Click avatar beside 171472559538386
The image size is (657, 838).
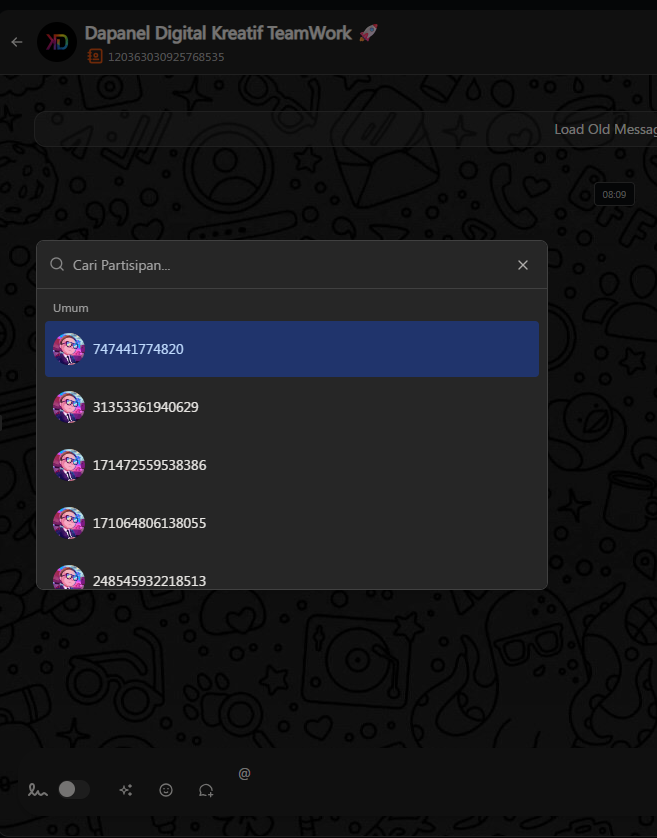pos(69,465)
